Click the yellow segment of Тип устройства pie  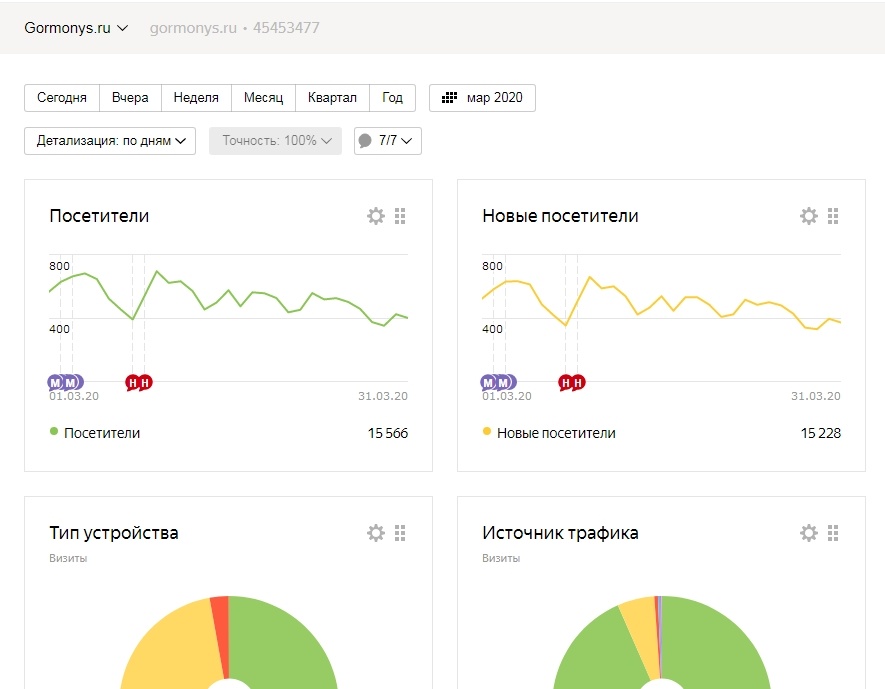(172, 646)
